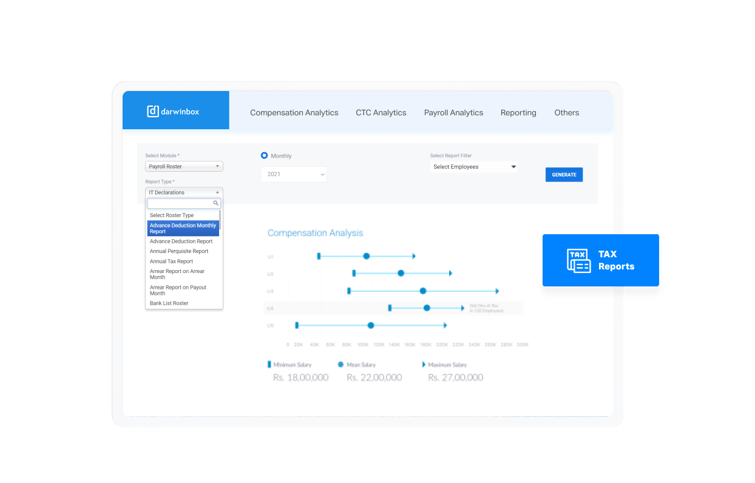Image resolution: width=755 pixels, height=483 pixels.
Task: Click the darwinbox logo icon
Action: 153,111
